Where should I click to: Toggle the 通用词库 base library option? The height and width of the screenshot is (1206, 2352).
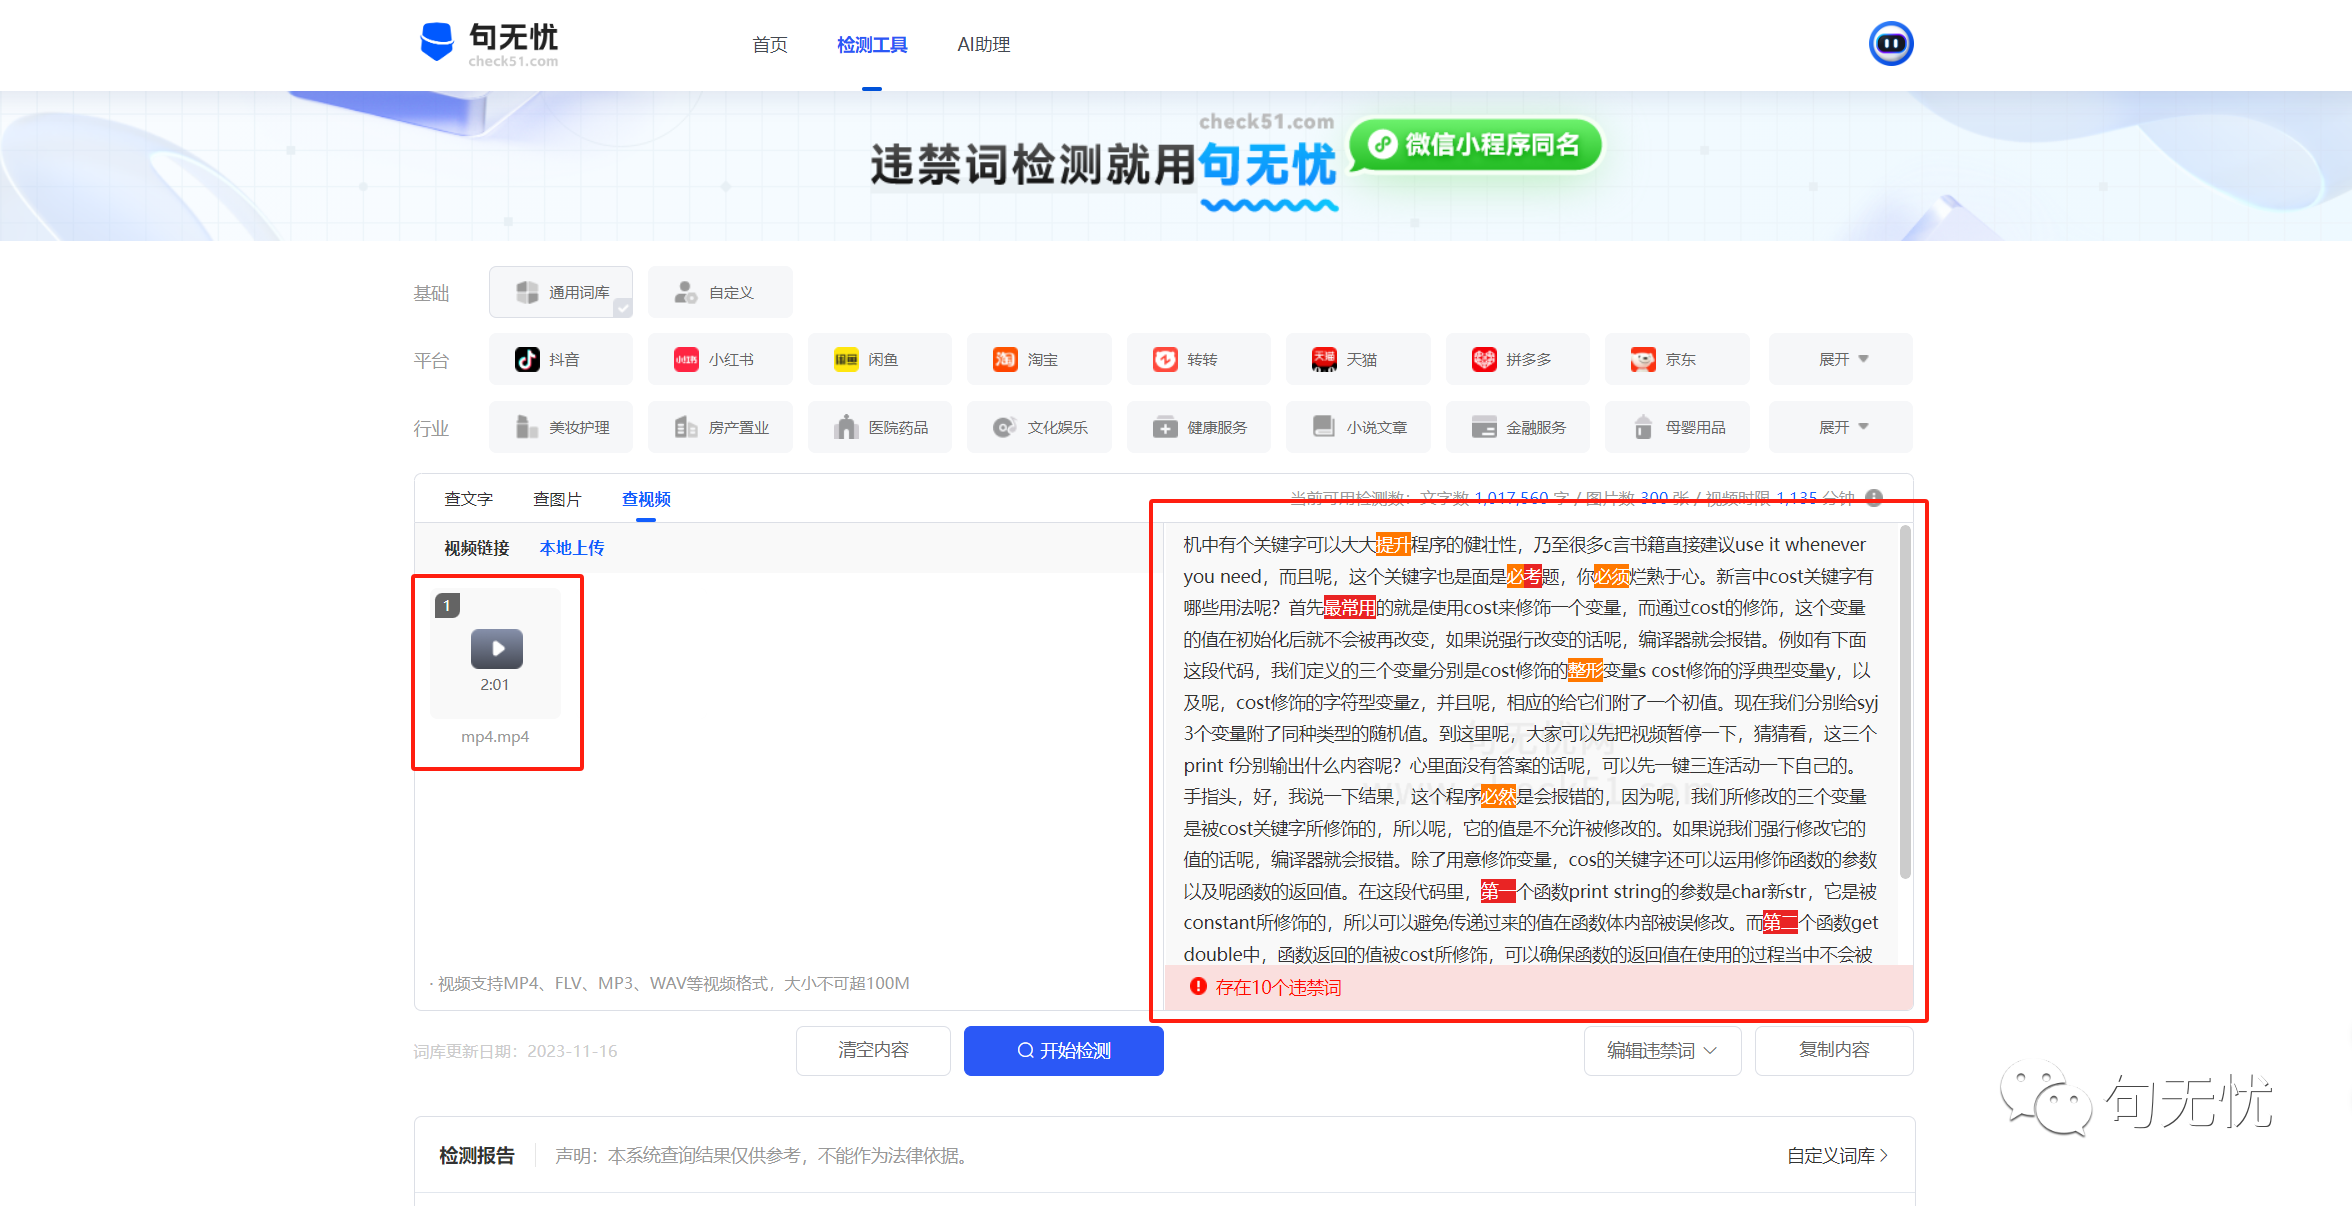[x=561, y=292]
